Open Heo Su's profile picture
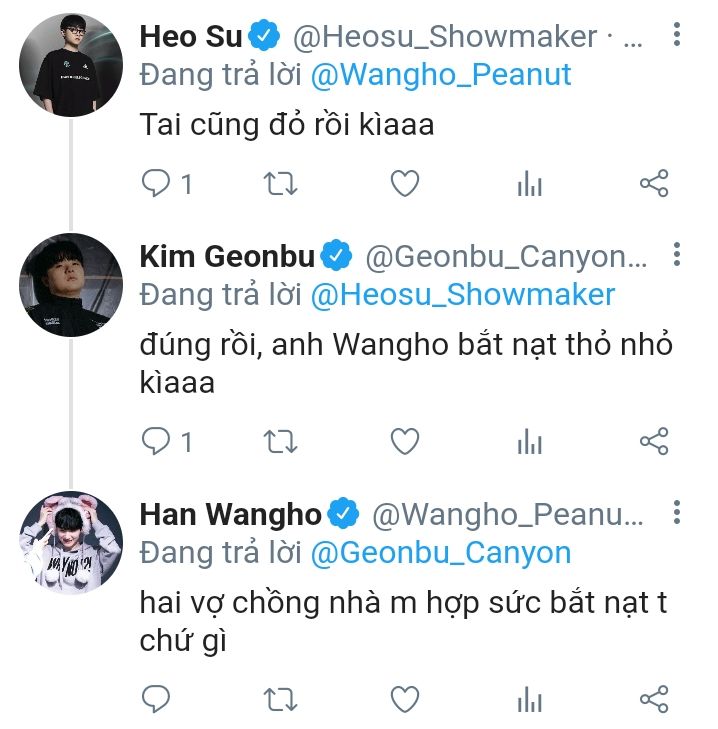The width and height of the screenshot is (718, 729). click(71, 64)
